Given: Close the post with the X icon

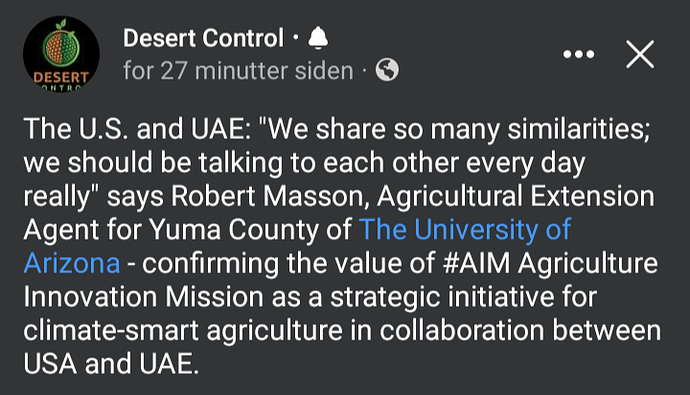Looking at the screenshot, I should tap(640, 54).
